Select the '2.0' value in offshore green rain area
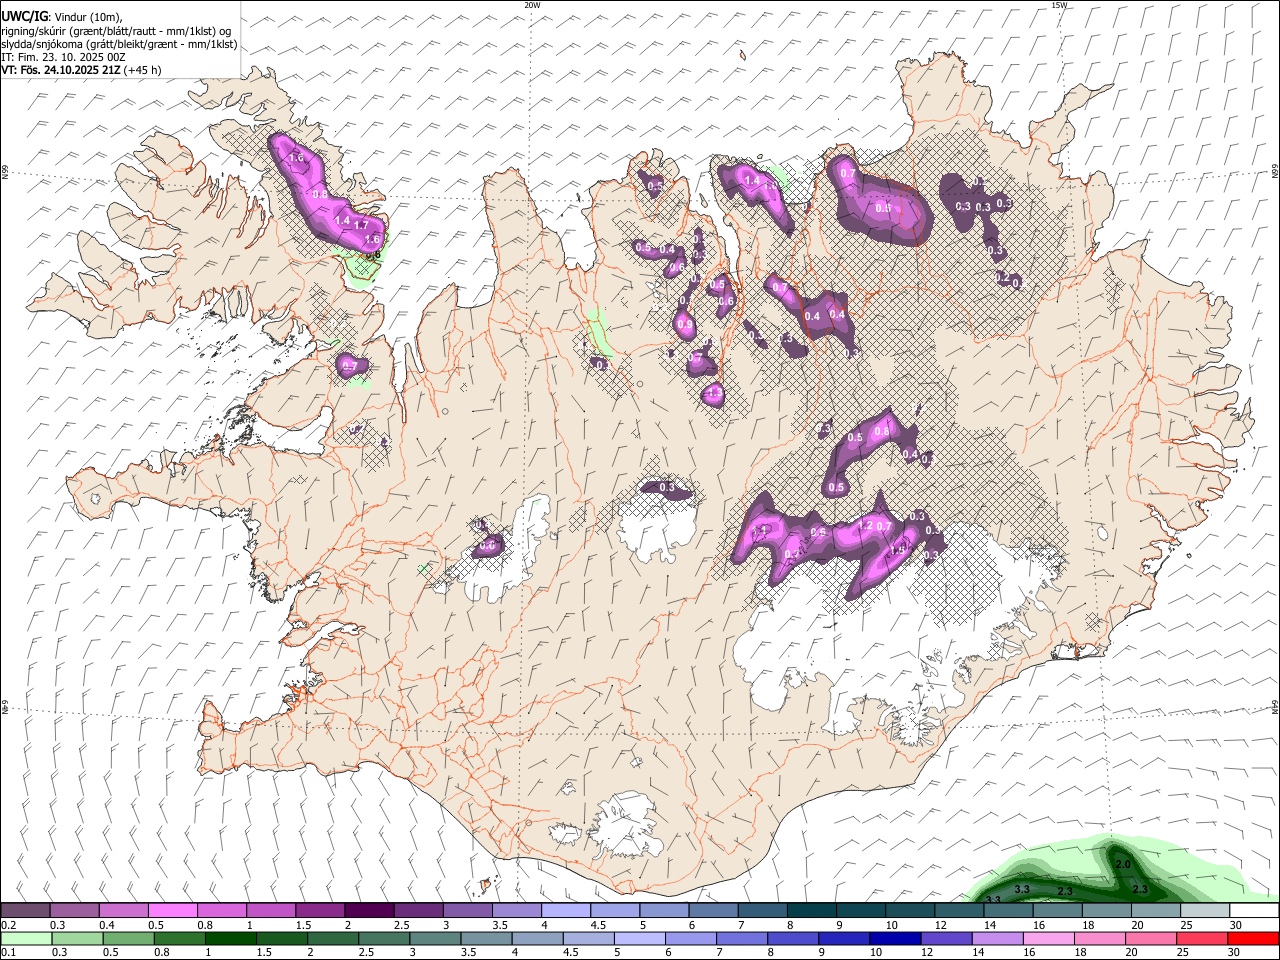The height and width of the screenshot is (960, 1280). click(1122, 864)
